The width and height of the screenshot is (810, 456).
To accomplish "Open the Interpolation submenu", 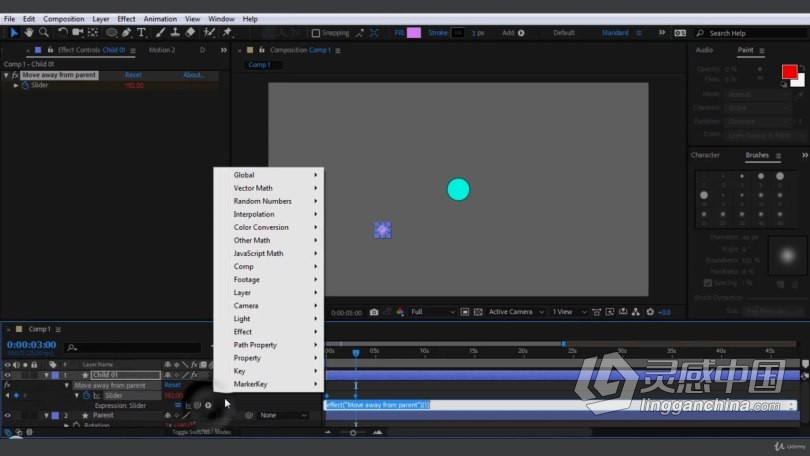I will [269, 214].
